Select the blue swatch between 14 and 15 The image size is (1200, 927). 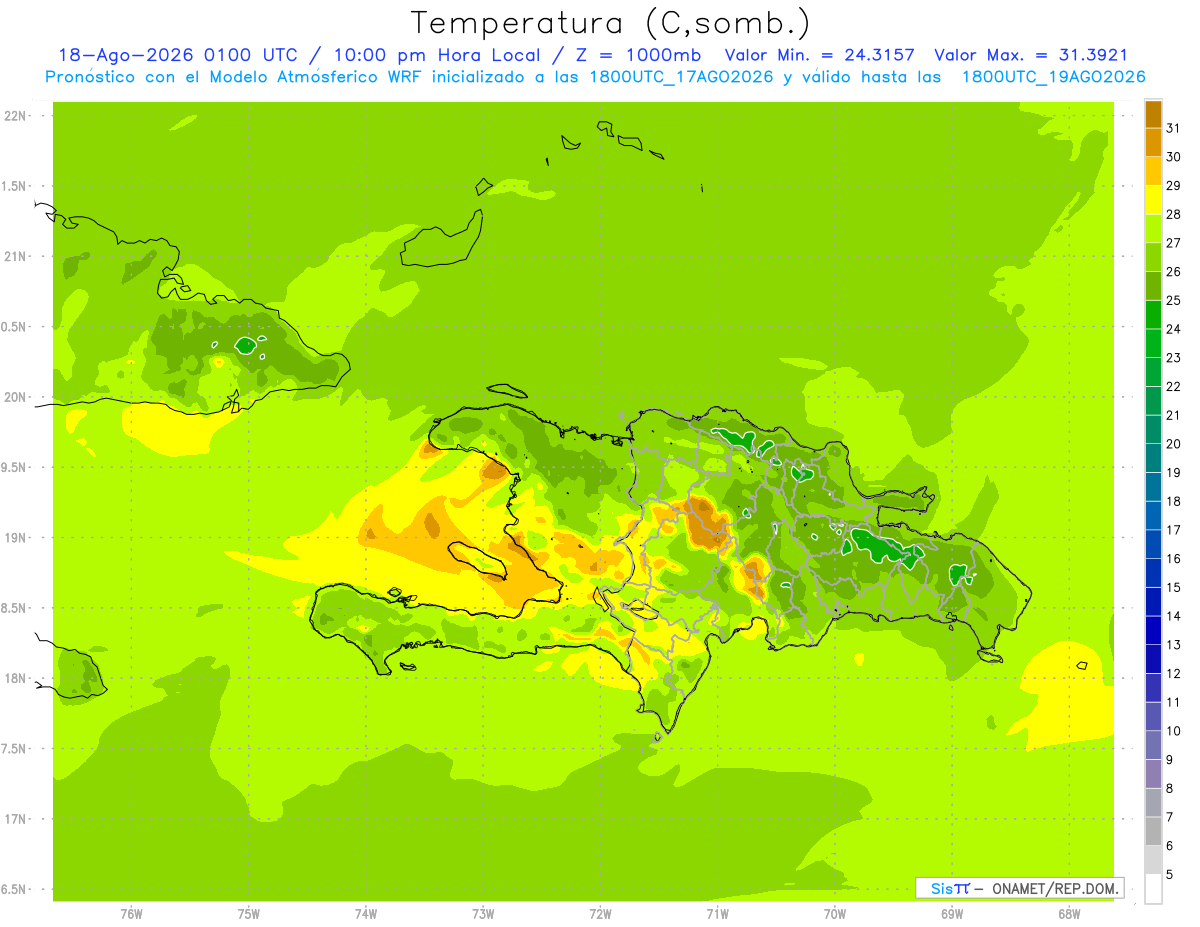(x=1153, y=602)
